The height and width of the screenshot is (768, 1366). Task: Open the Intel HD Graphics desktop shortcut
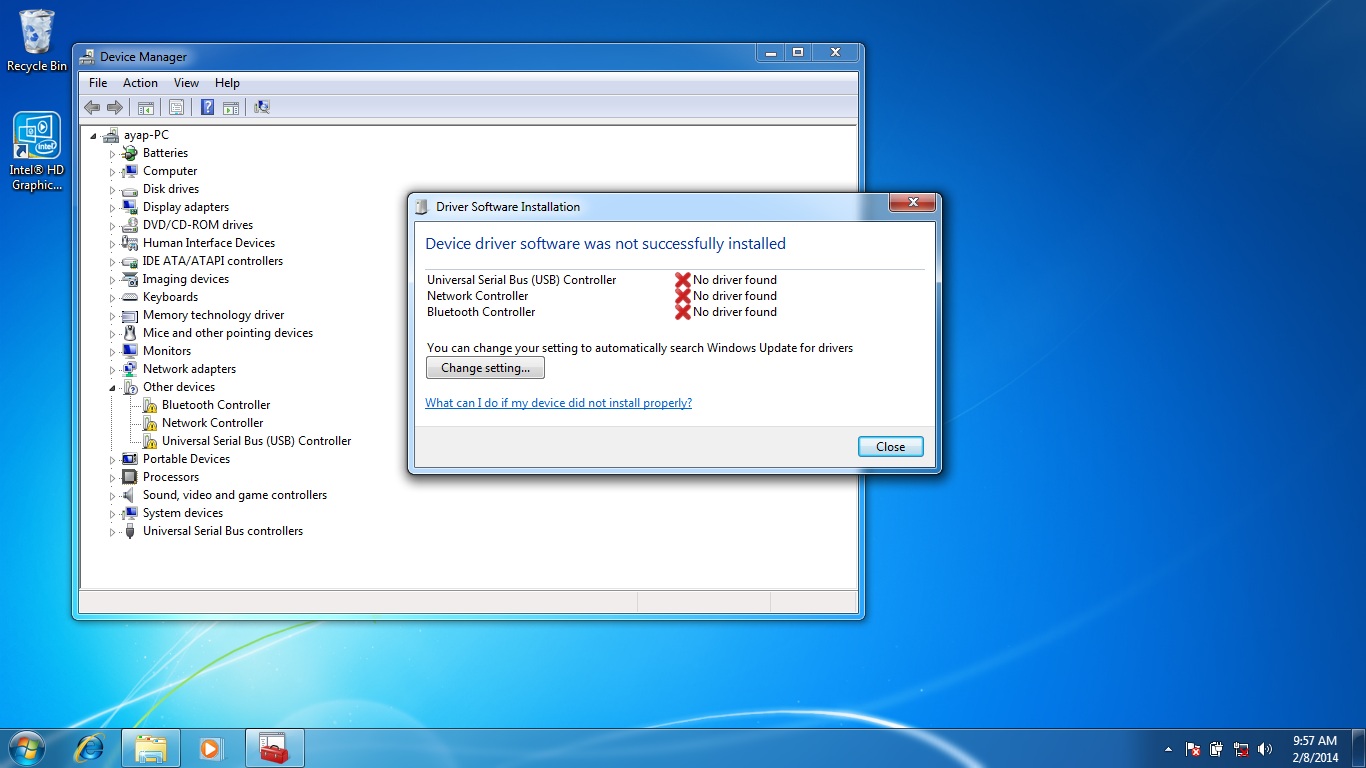36,135
